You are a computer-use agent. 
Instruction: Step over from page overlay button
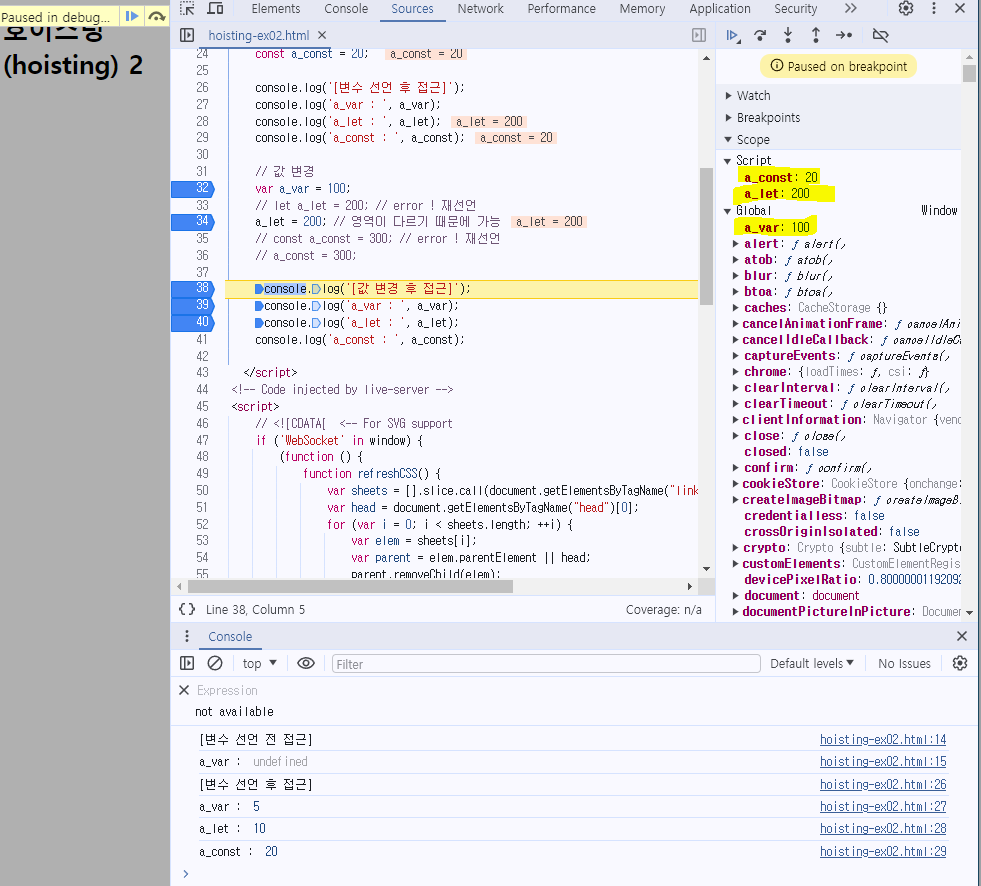pos(156,16)
